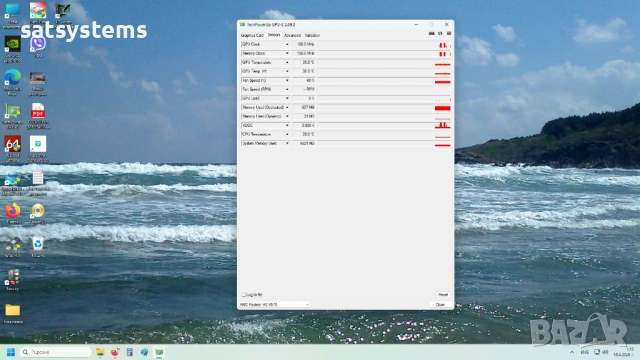The image size is (640, 360).
Task: Click the Fan Speed (%) graph
Action: 384,80
